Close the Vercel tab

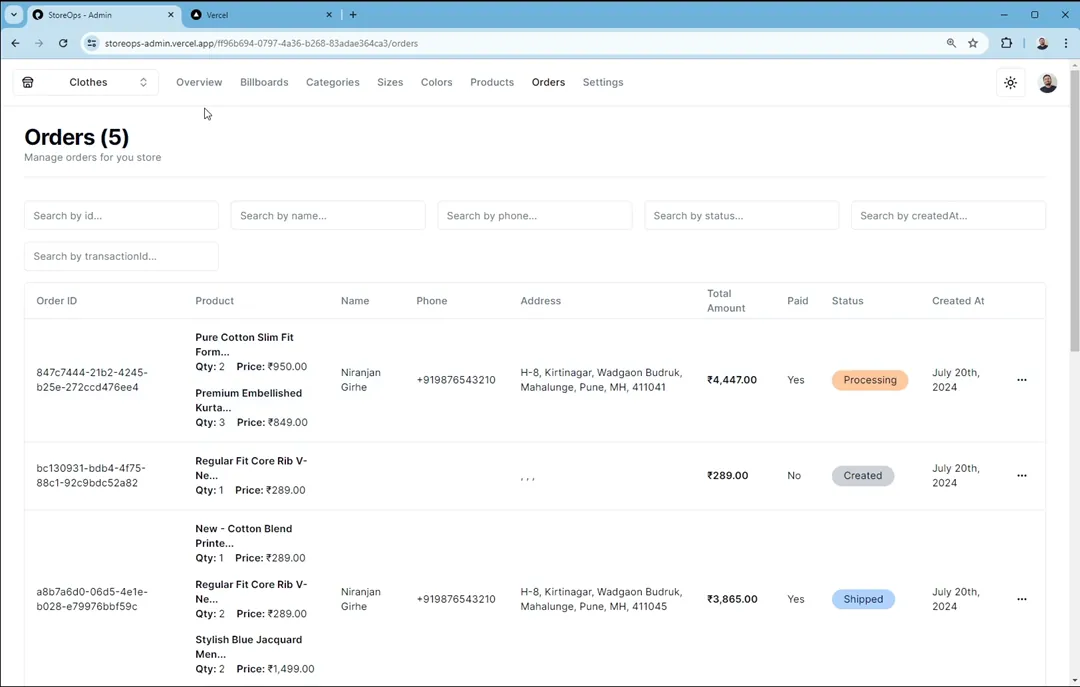tap(329, 14)
